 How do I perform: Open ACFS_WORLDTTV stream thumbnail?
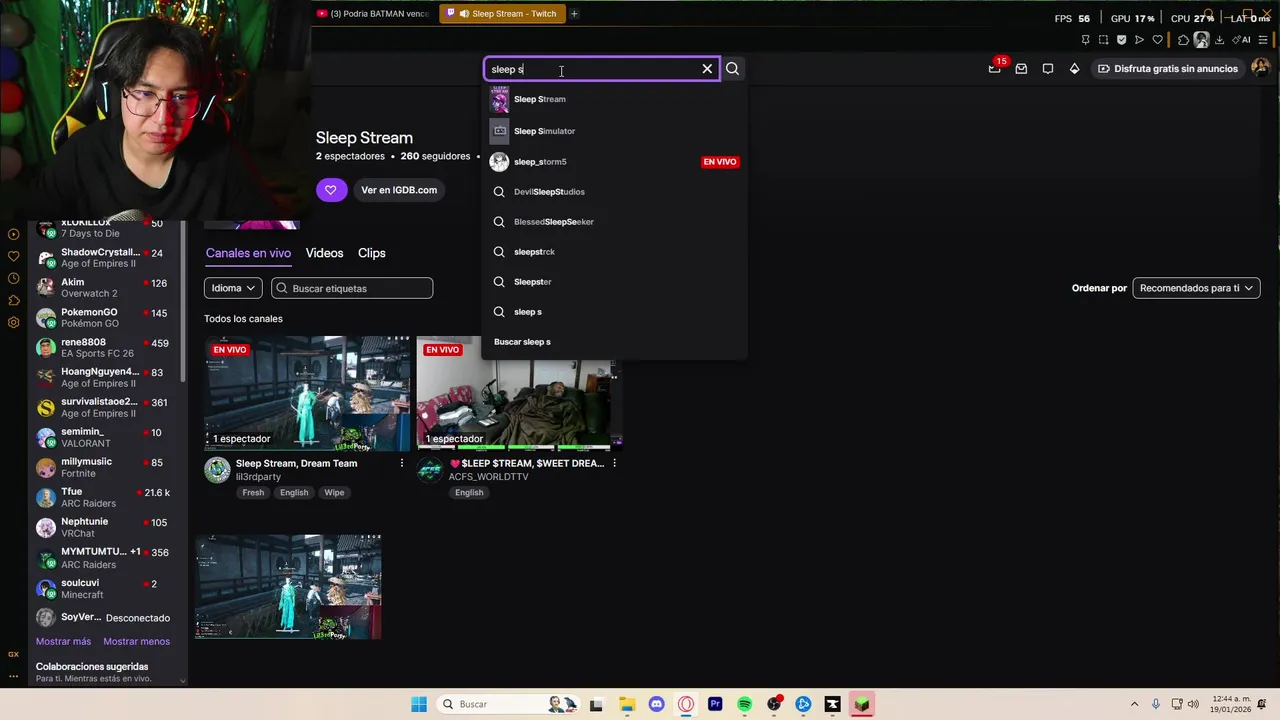click(519, 393)
